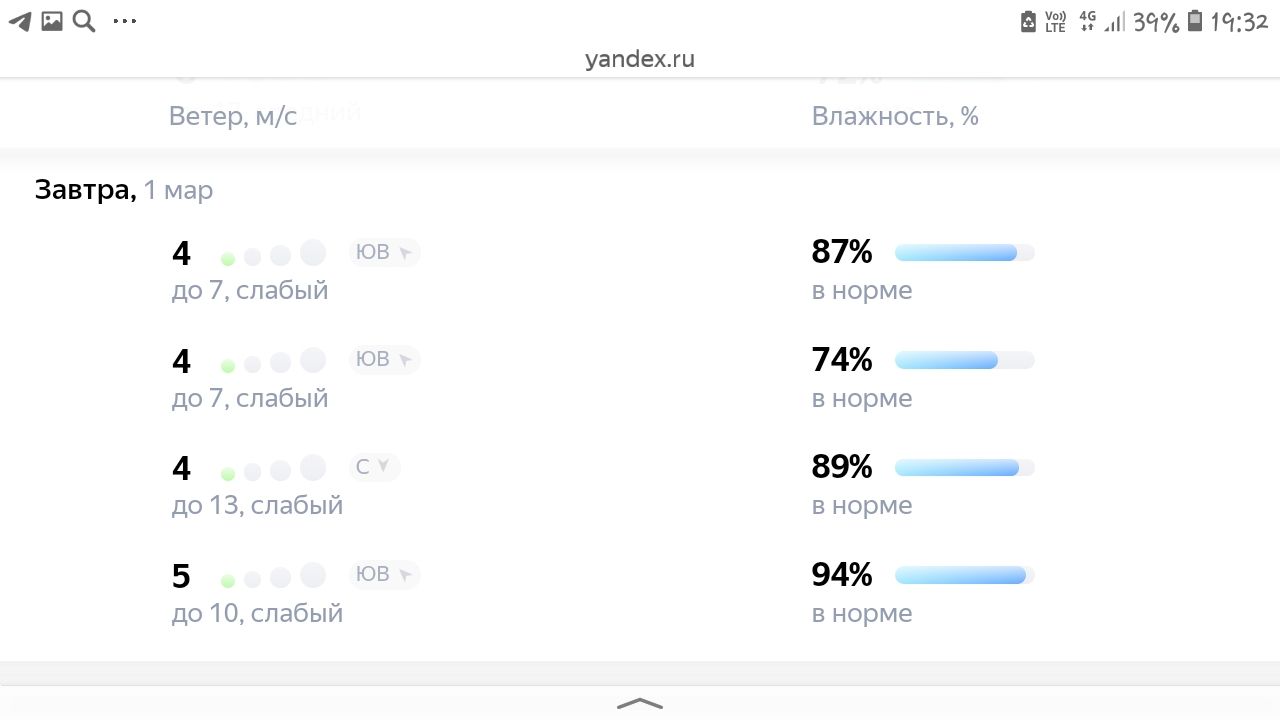Select the "Ветер, м/с" column label
Screen dimensions: 1280x720
tap(233, 116)
